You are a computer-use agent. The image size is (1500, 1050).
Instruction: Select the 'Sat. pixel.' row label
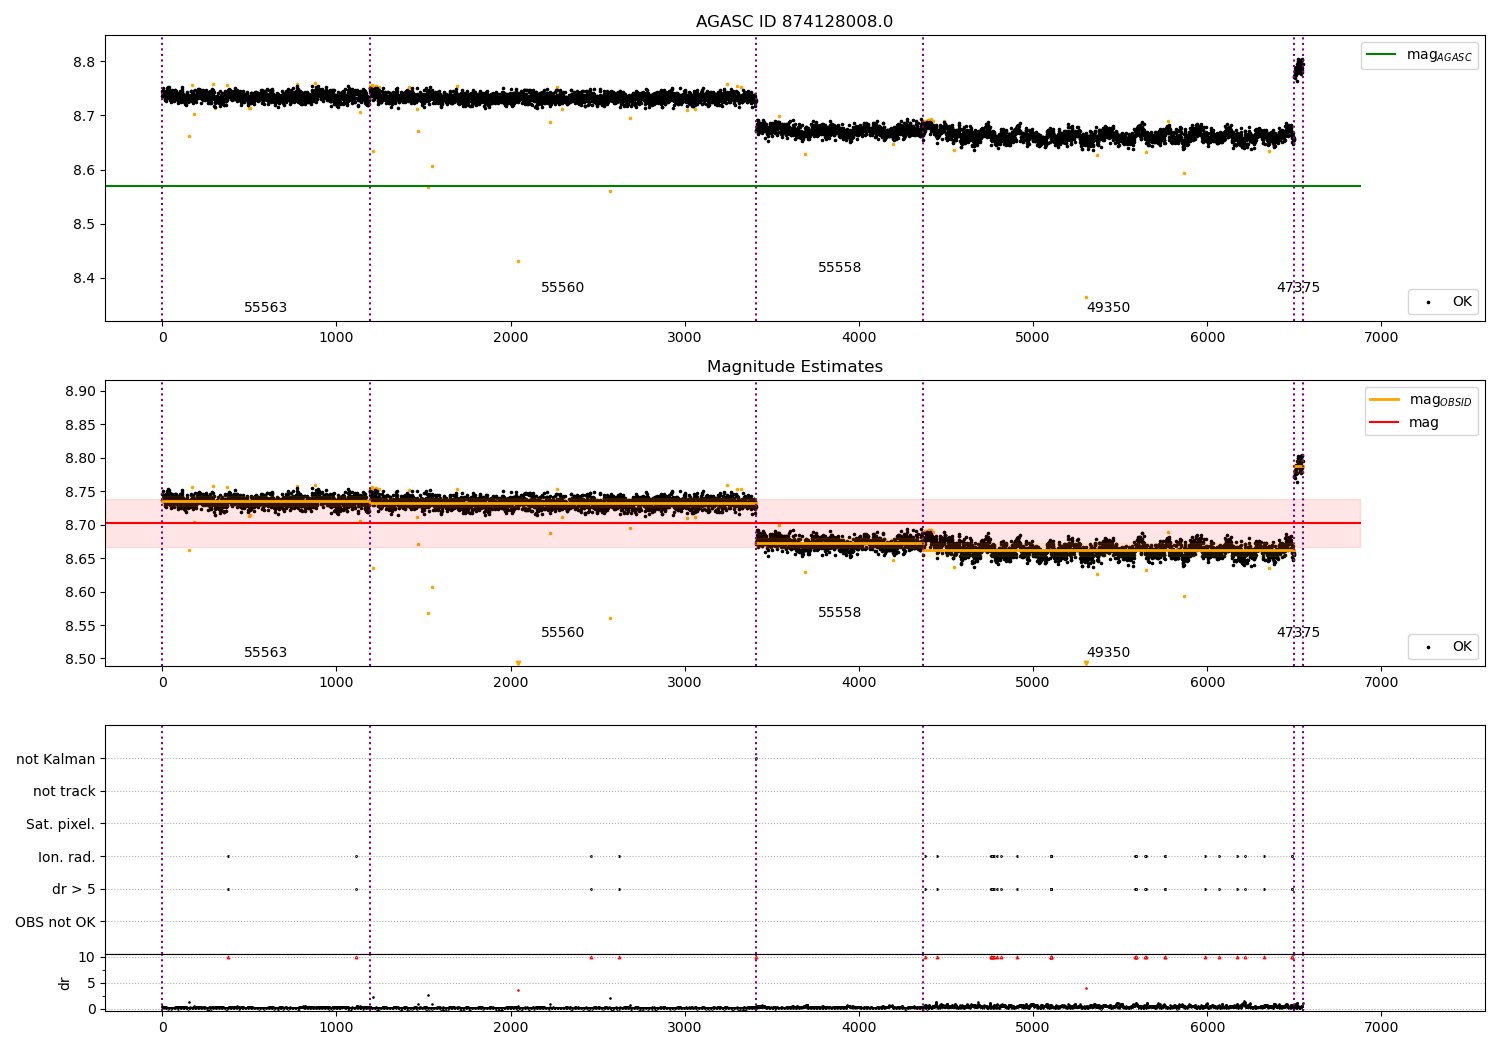coord(61,825)
